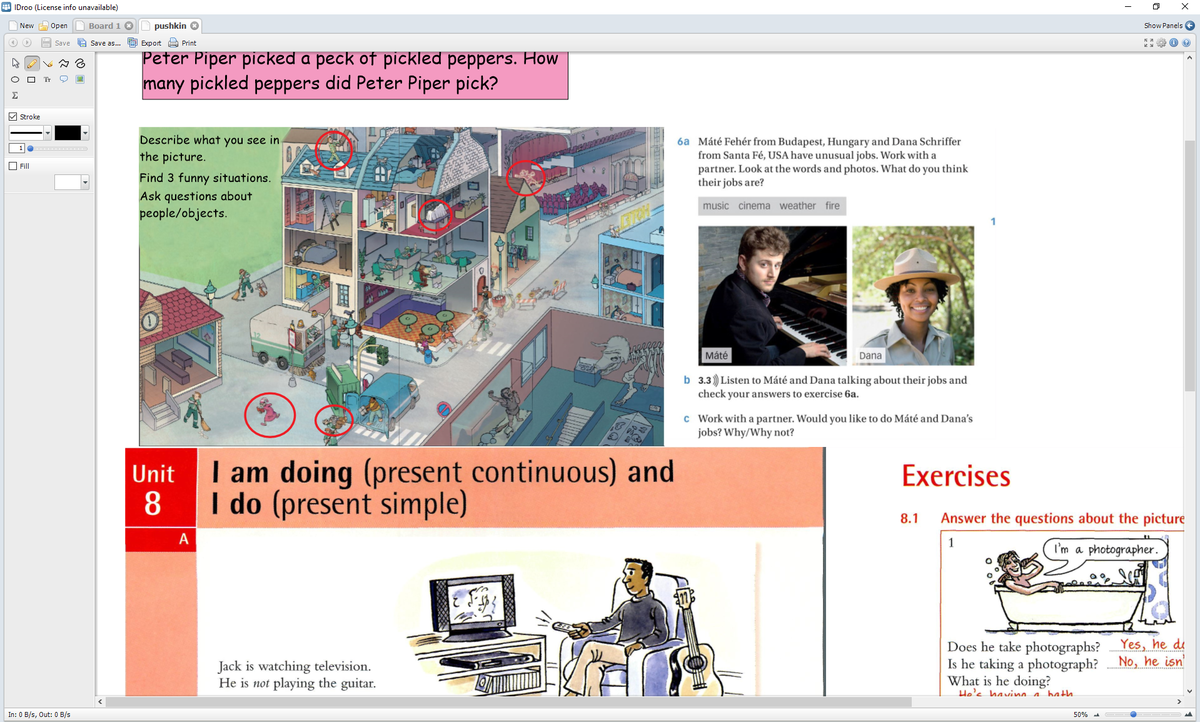The image size is (1200, 722).
Task: Click the Export button
Action: pos(145,43)
